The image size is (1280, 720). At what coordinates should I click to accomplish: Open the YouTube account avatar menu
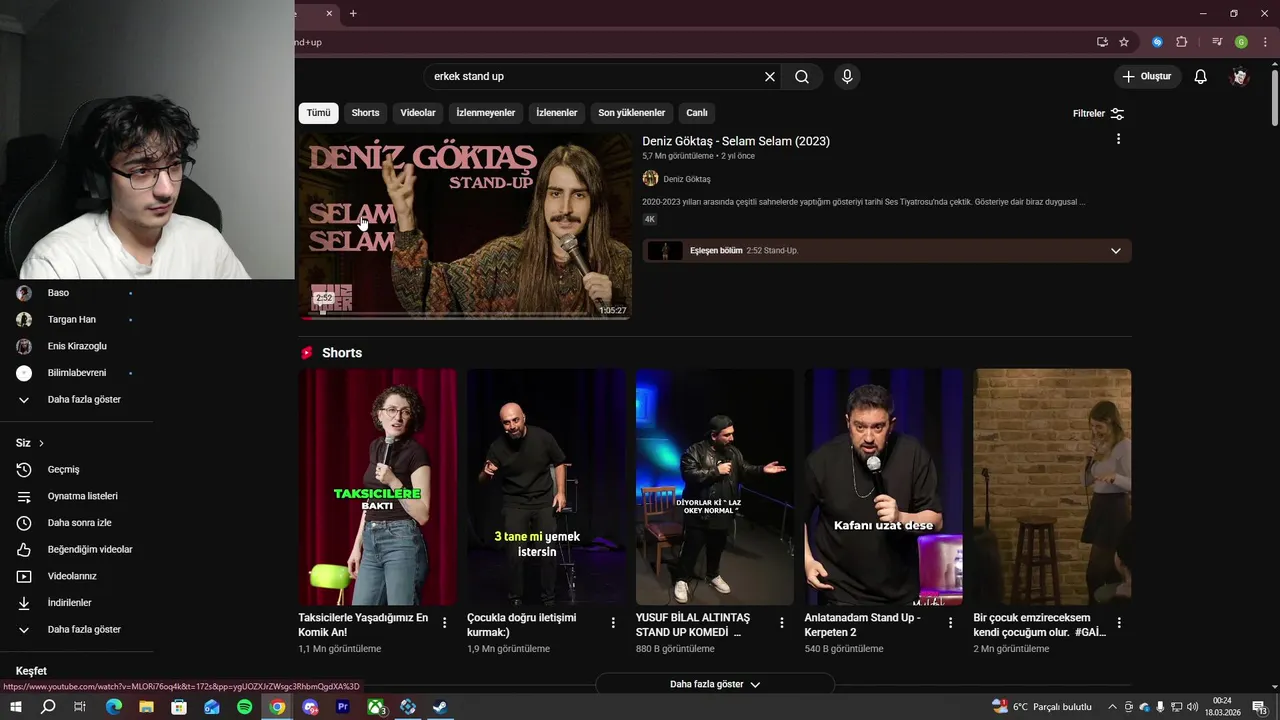click(1240, 77)
